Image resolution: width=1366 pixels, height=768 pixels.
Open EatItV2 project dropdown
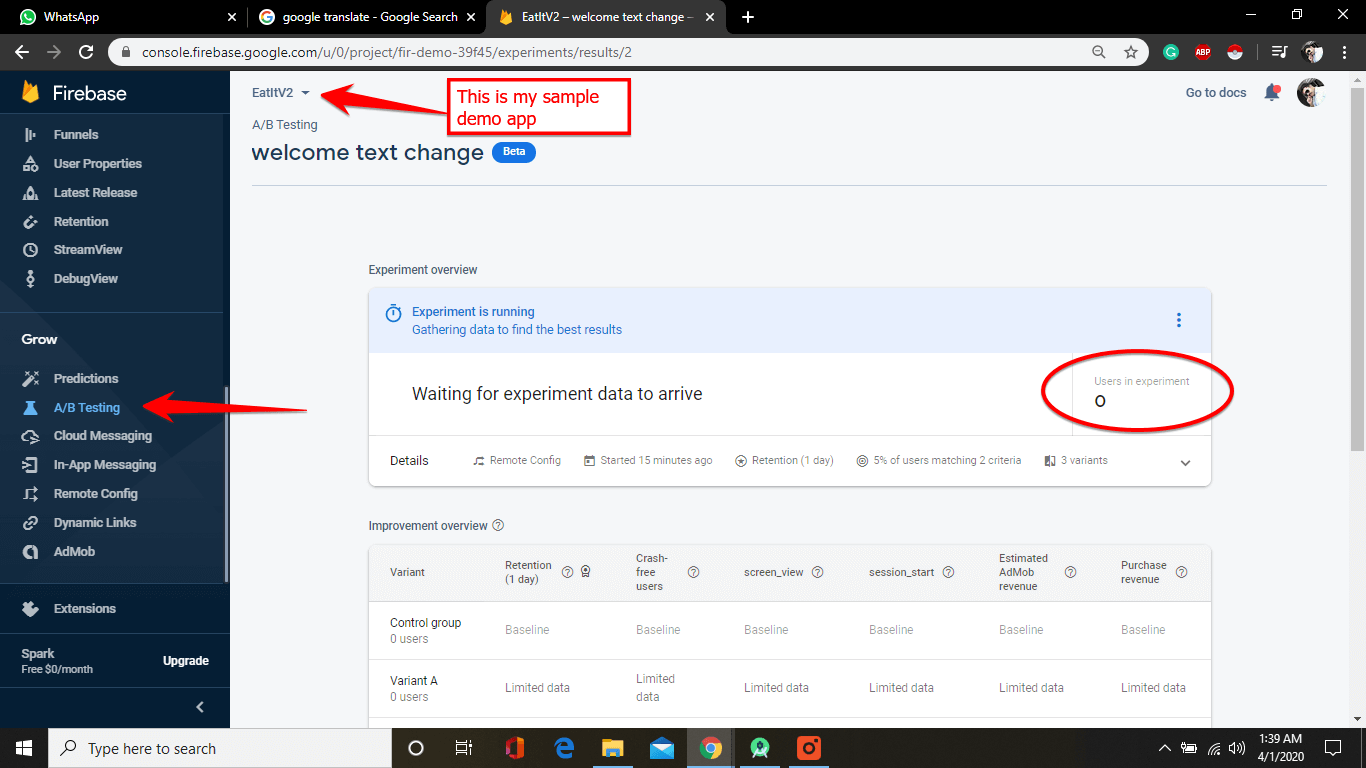(x=281, y=93)
